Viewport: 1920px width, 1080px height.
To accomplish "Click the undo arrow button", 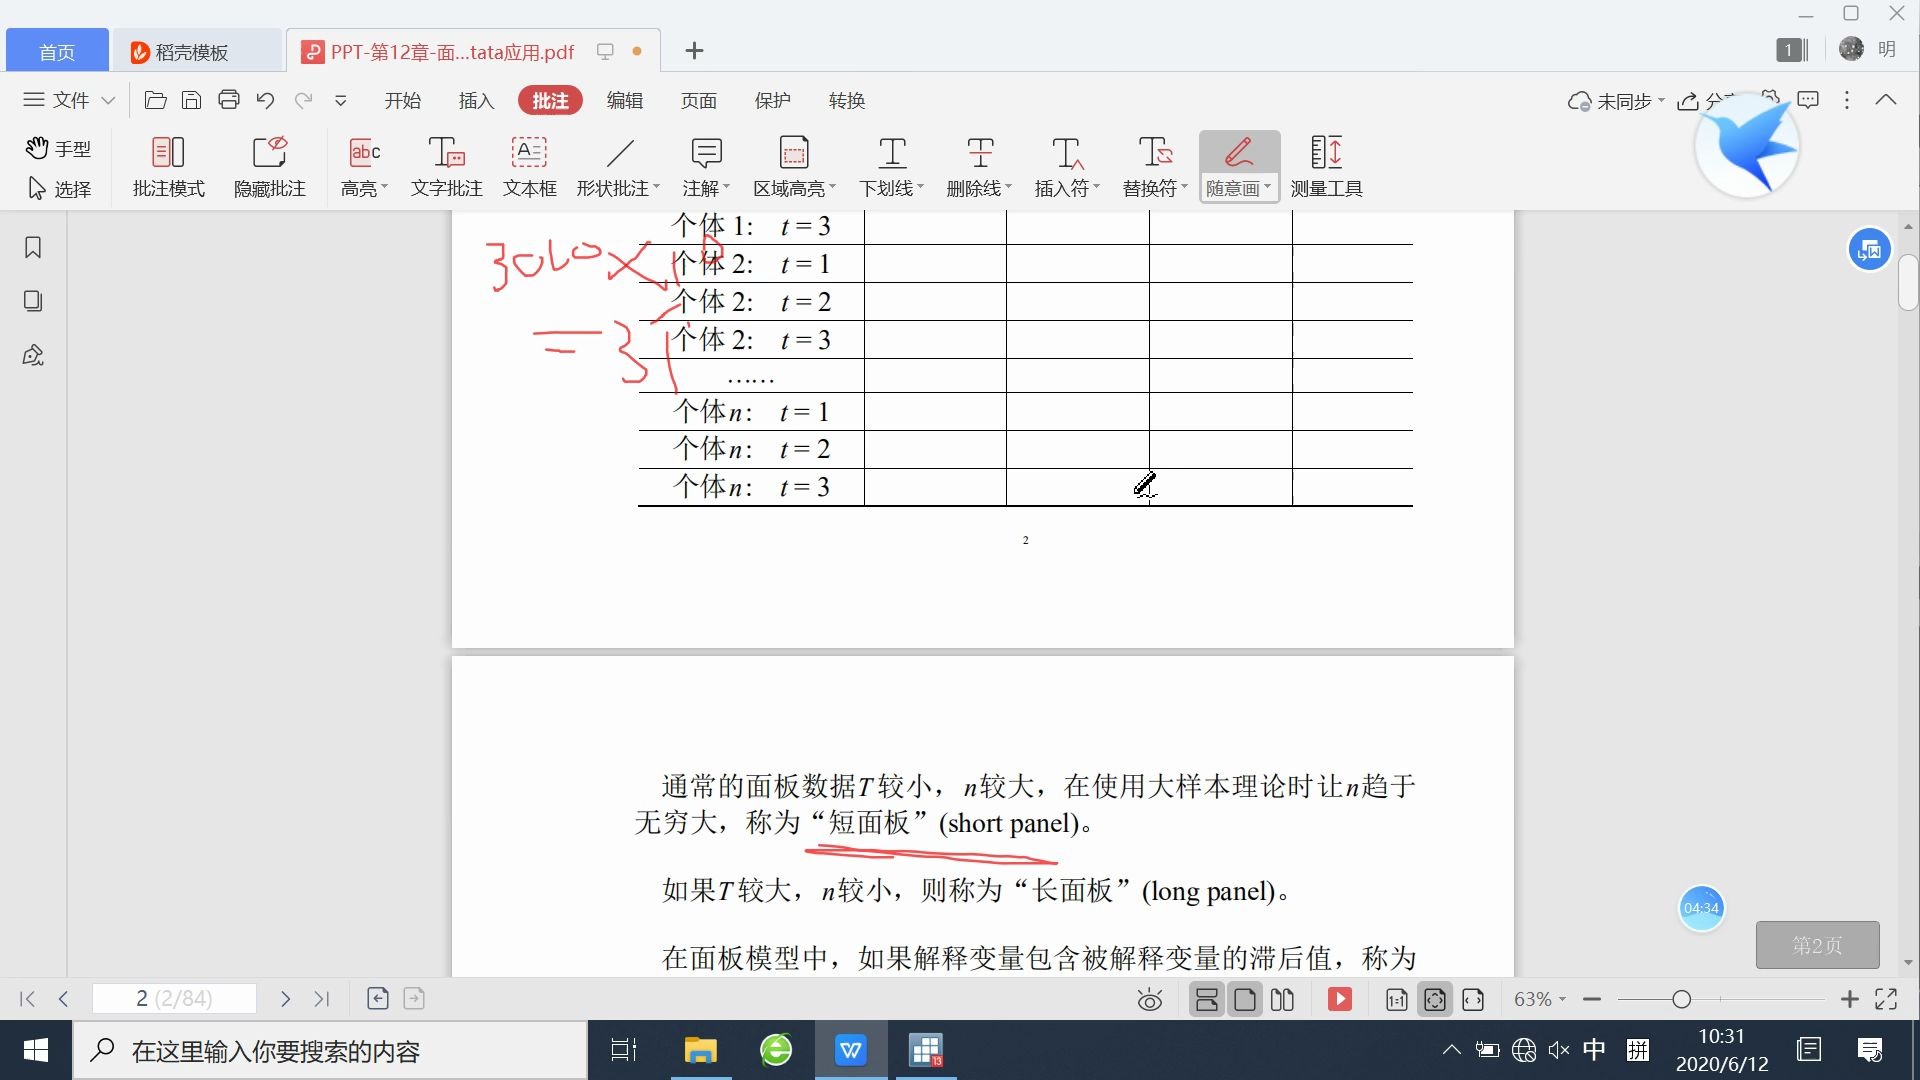I will [x=265, y=100].
